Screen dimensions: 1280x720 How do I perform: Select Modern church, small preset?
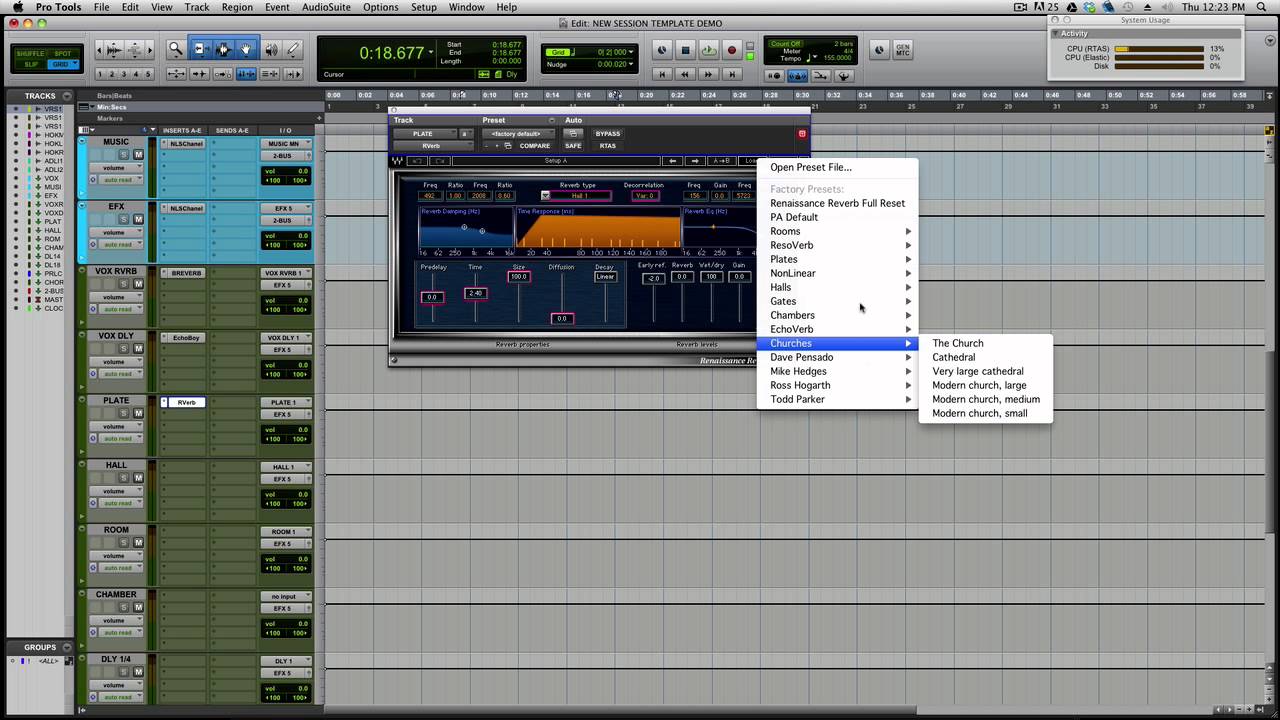pos(980,413)
